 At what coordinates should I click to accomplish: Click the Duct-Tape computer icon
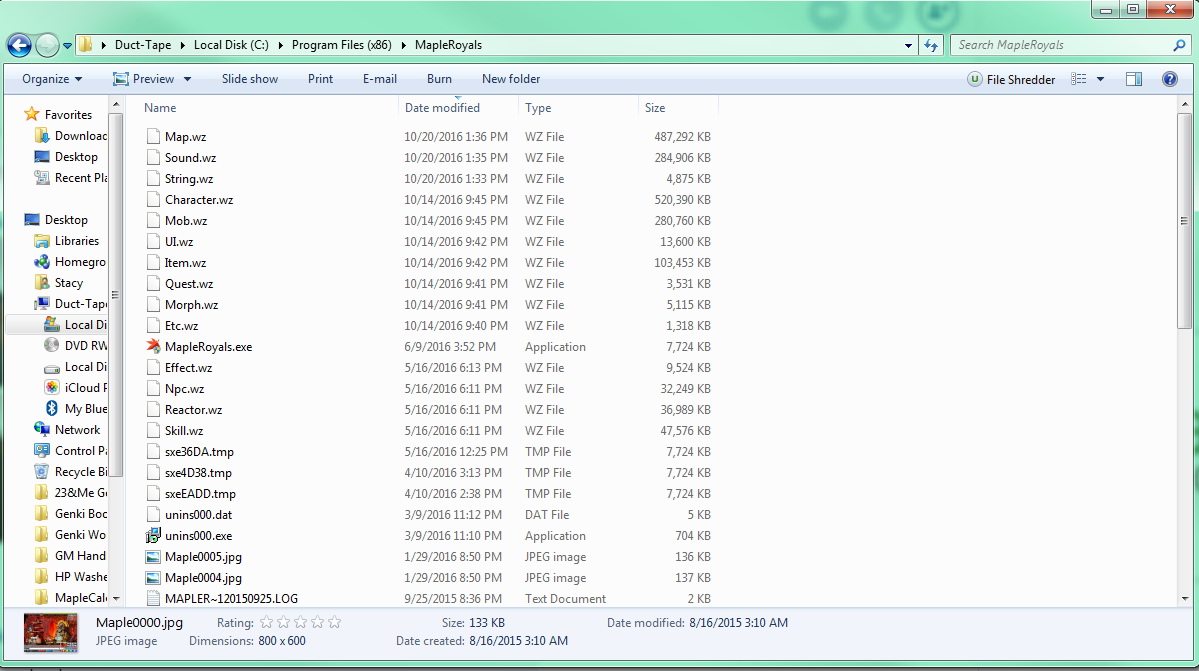pyautogui.click(x=42, y=303)
